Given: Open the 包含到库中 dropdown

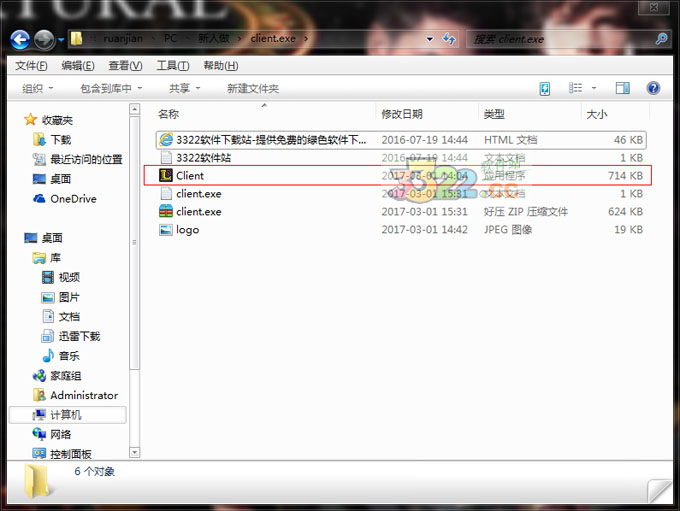Looking at the screenshot, I should point(111,88).
